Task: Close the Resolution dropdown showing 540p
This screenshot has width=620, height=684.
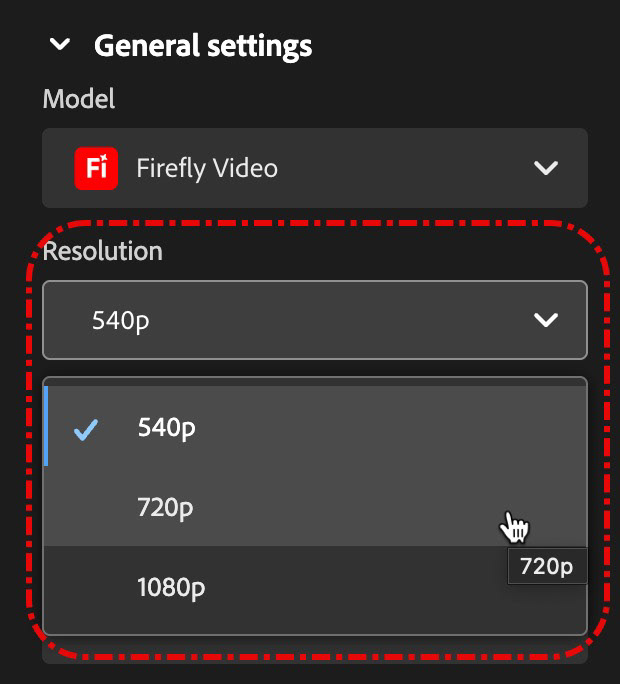Action: pos(315,320)
